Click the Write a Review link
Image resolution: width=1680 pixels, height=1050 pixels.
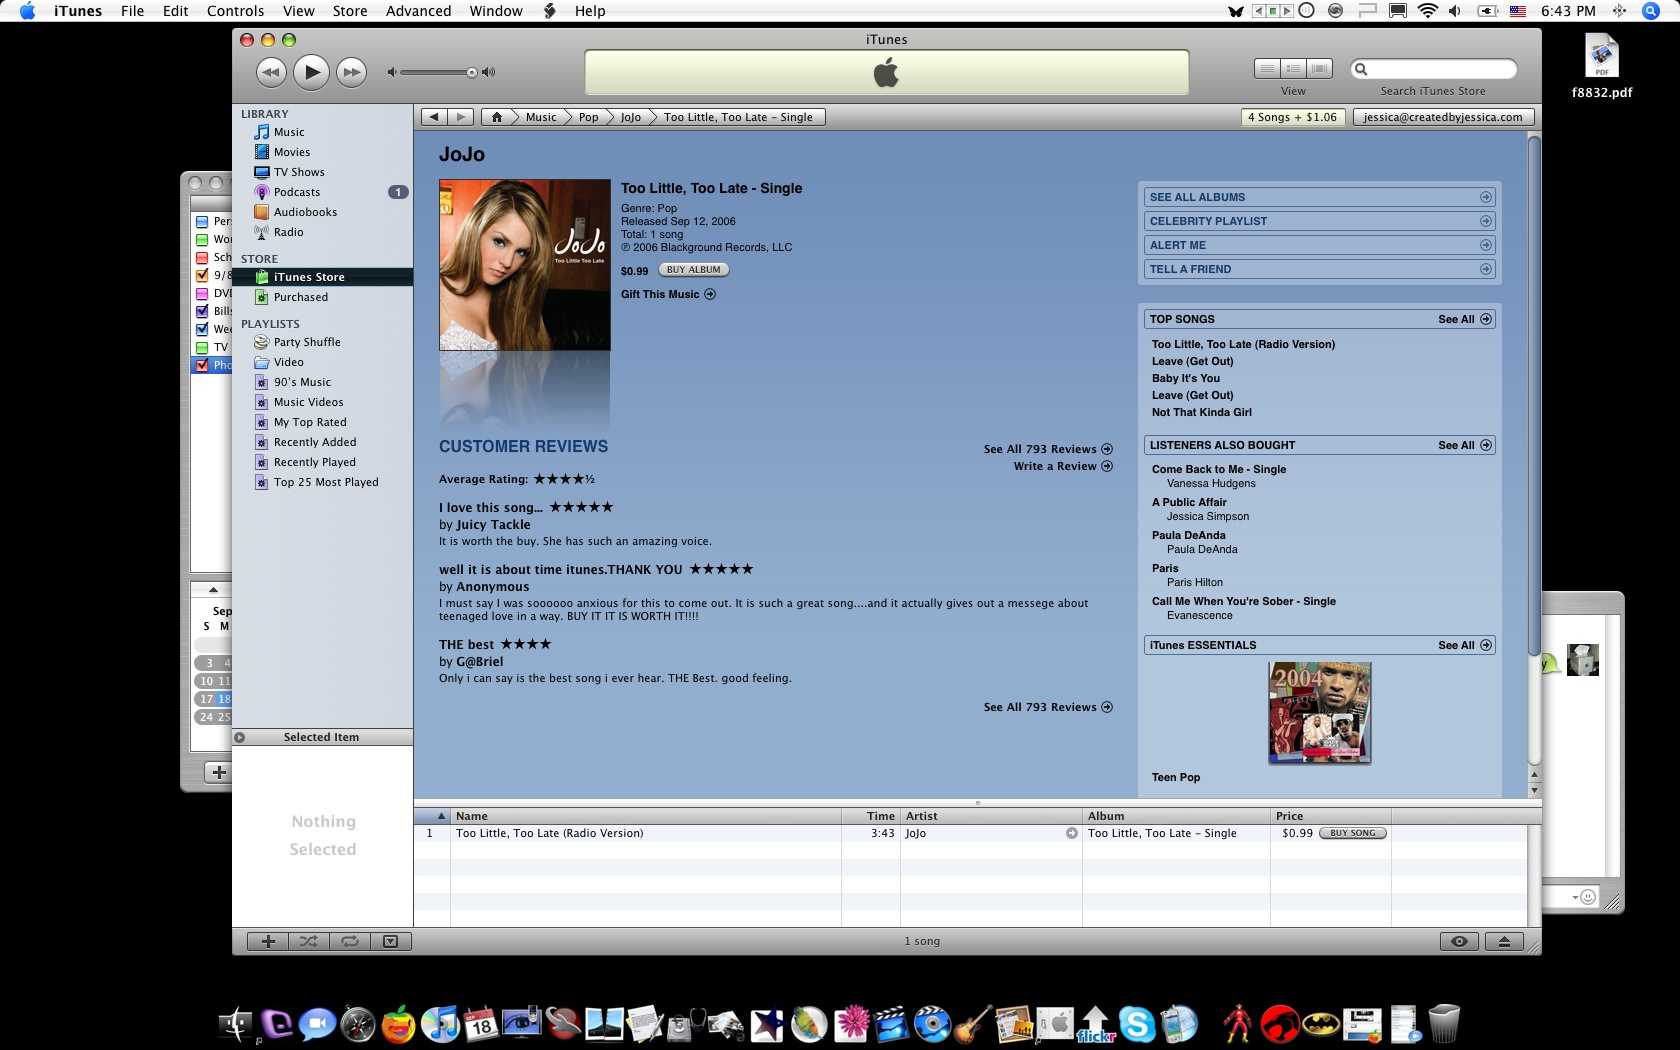[x=1062, y=466]
